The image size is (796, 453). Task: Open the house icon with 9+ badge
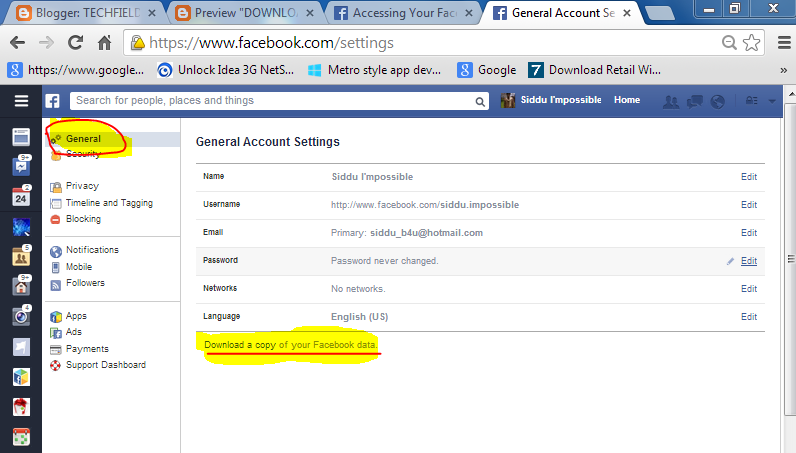[21, 286]
